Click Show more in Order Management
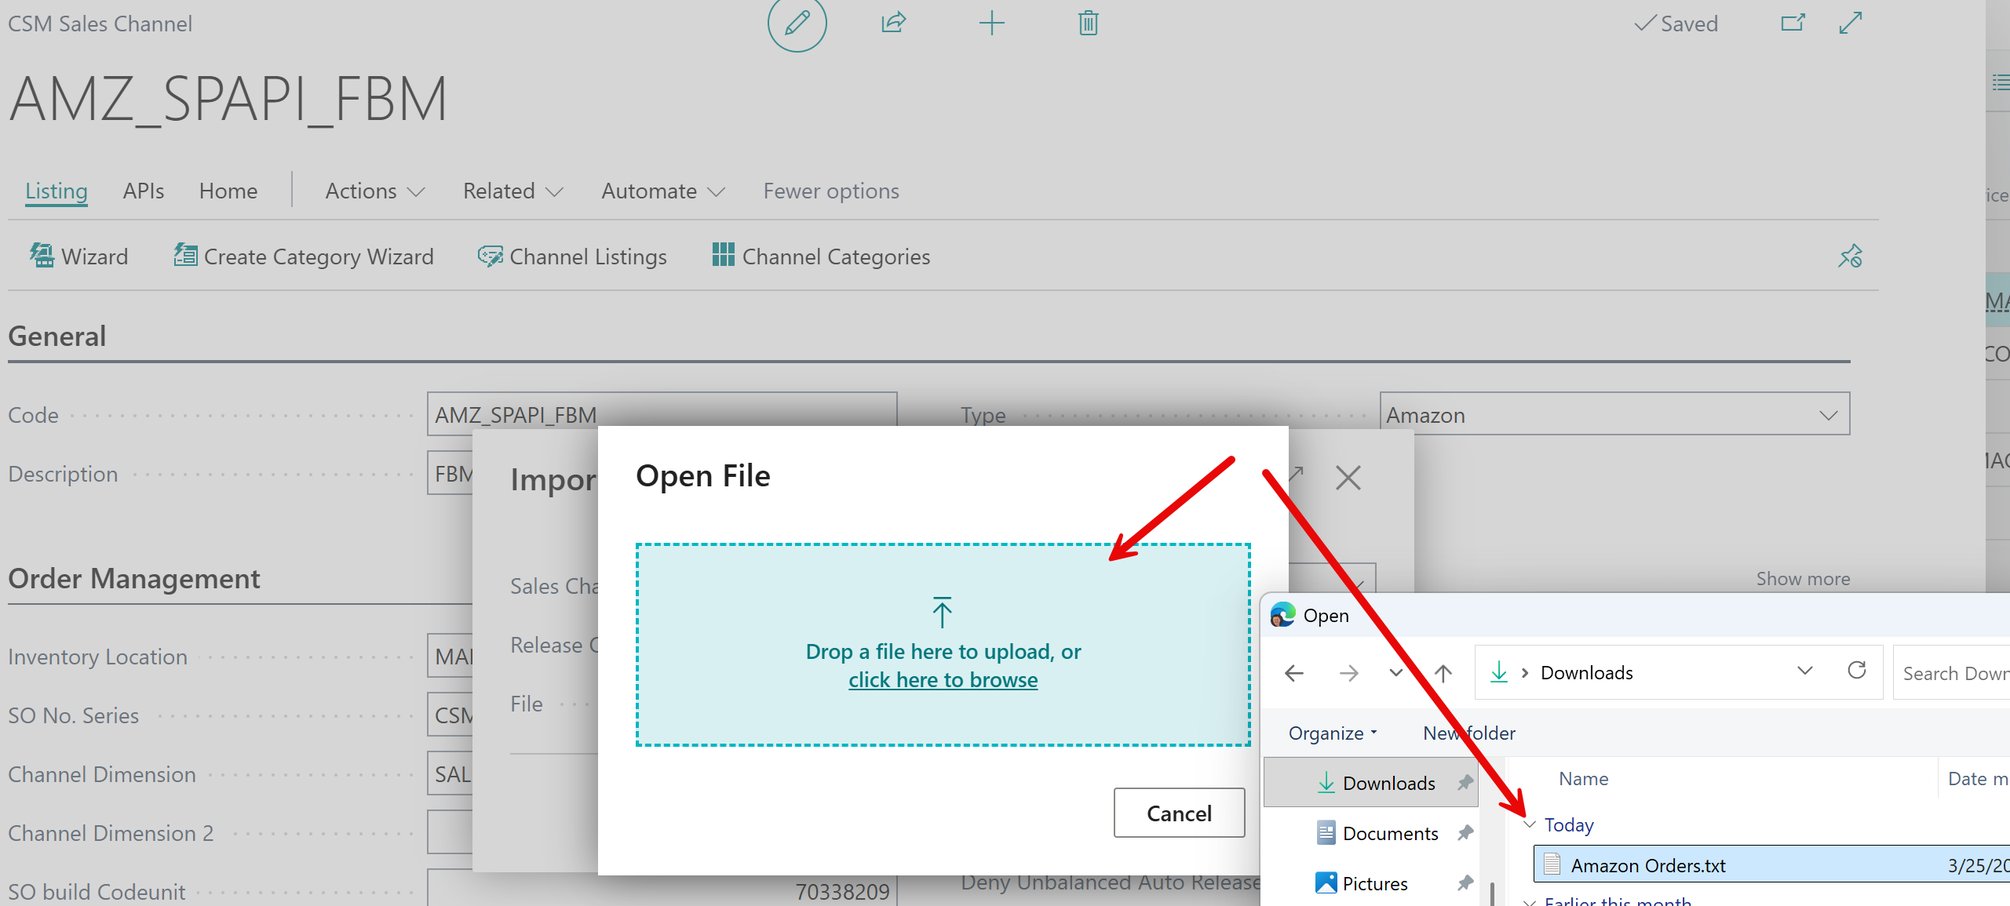Screen dimensions: 2010x906 1803,579
